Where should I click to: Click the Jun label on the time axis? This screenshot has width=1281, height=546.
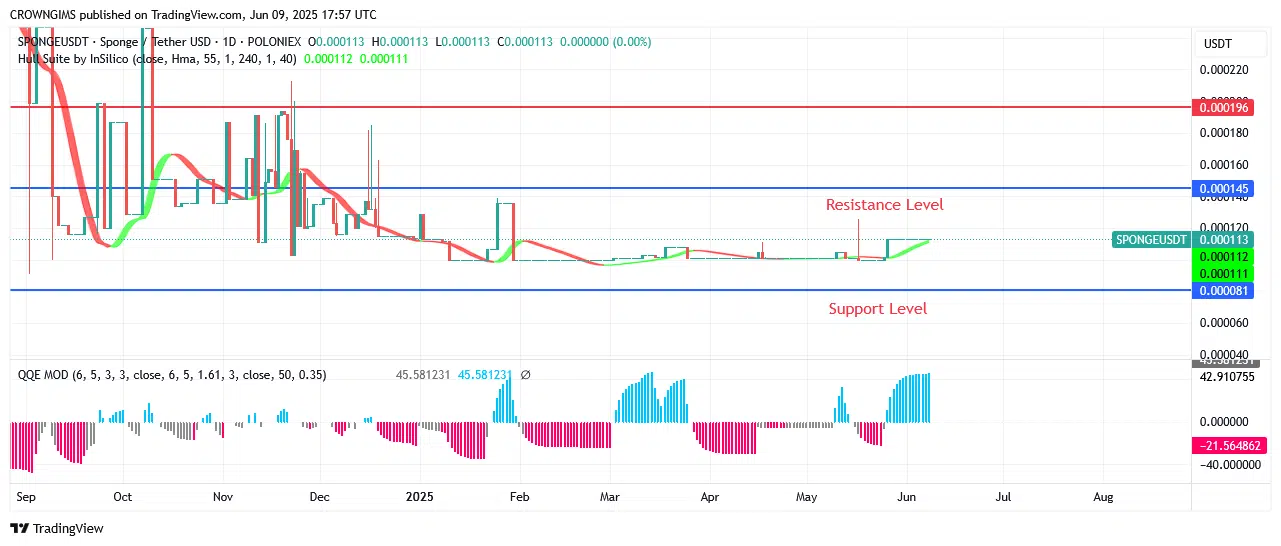pos(906,496)
